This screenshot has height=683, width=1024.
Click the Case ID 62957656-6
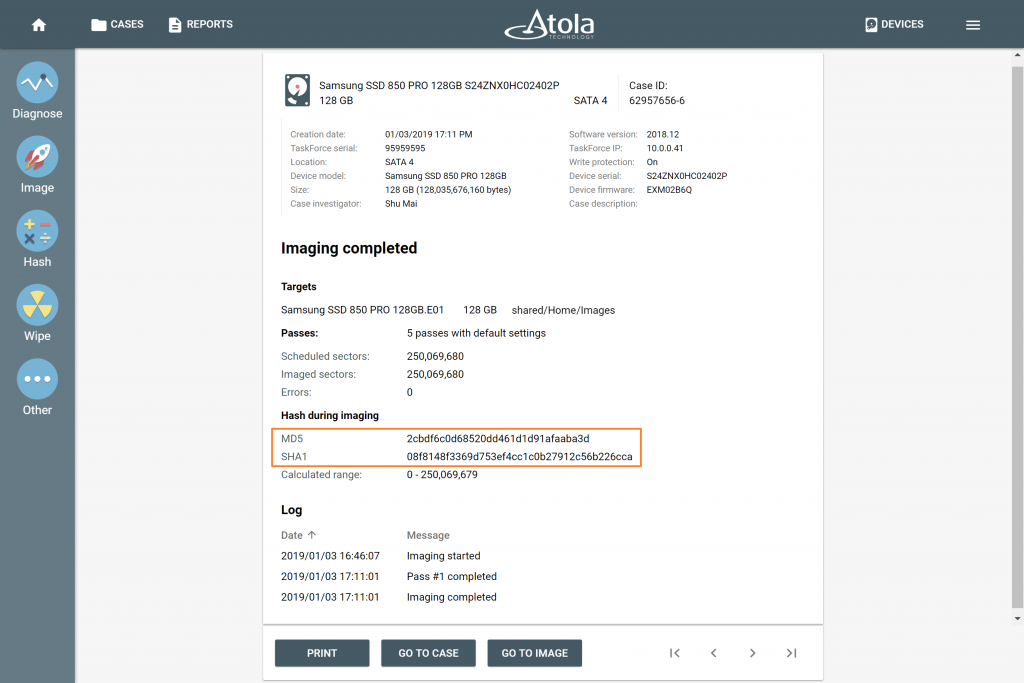[656, 101]
